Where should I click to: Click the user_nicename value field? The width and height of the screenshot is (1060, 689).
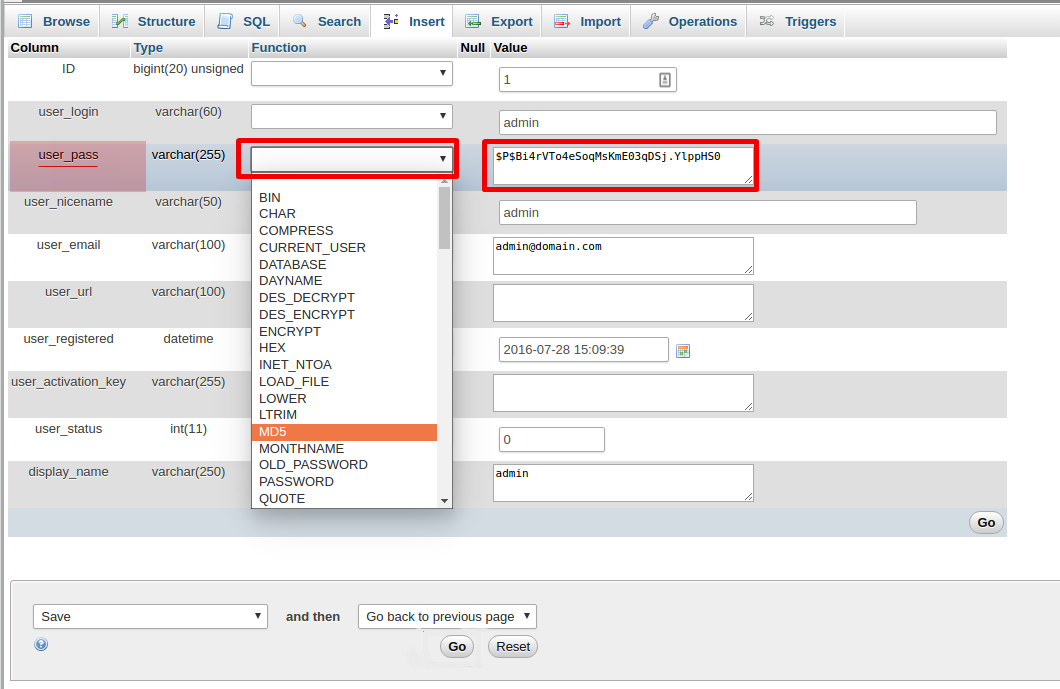pyautogui.click(x=708, y=212)
